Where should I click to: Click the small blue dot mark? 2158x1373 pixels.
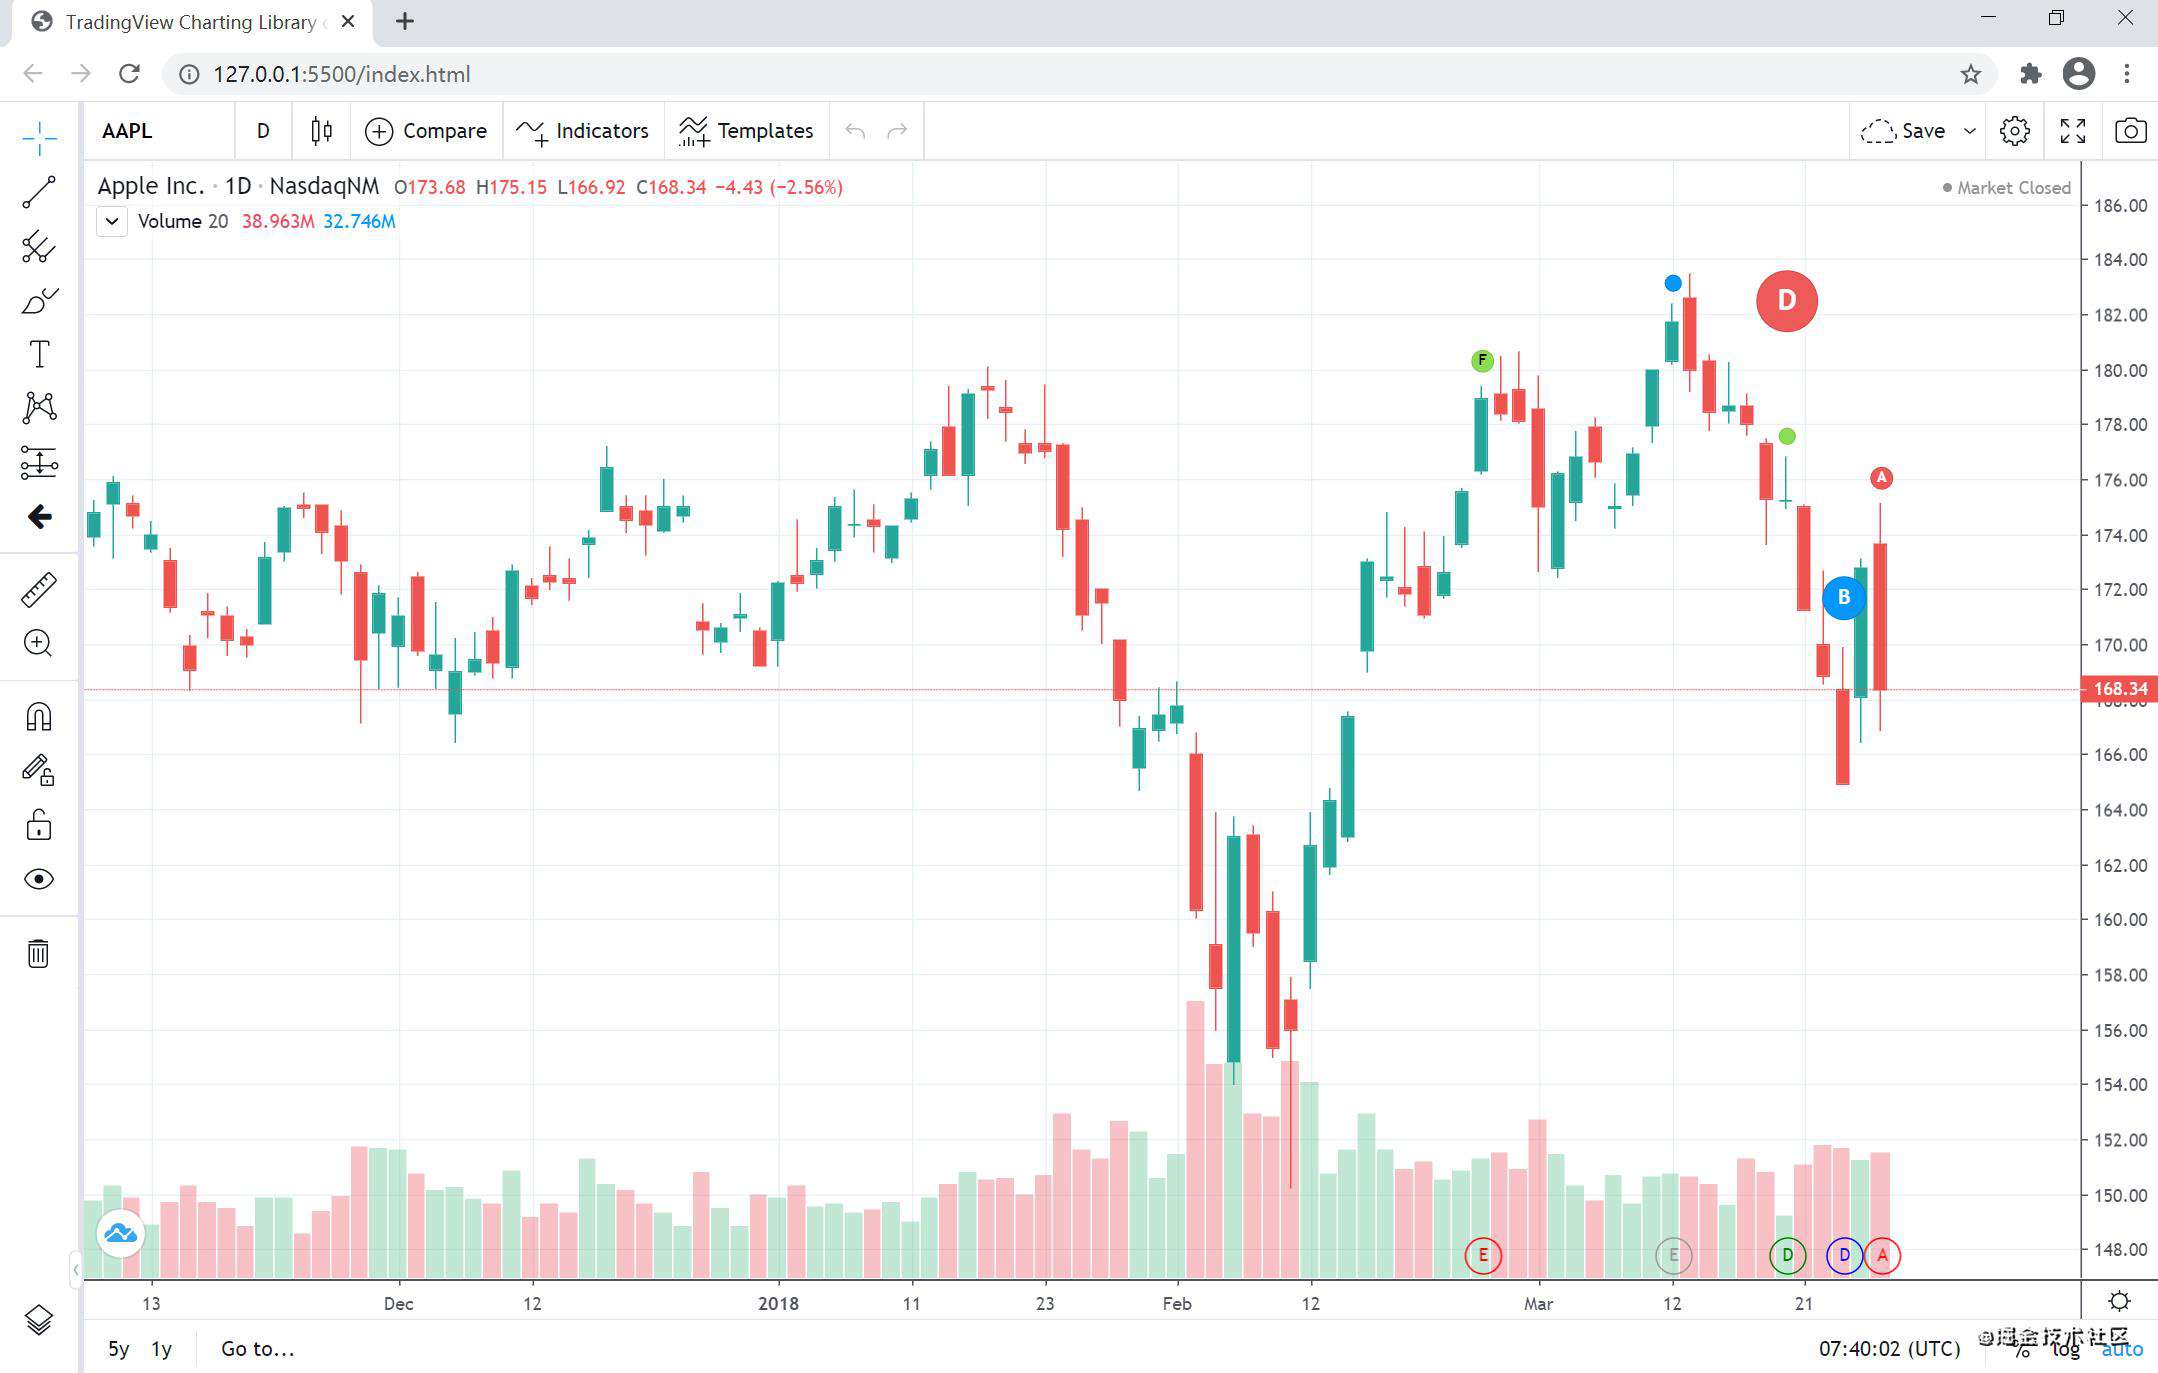(1673, 283)
